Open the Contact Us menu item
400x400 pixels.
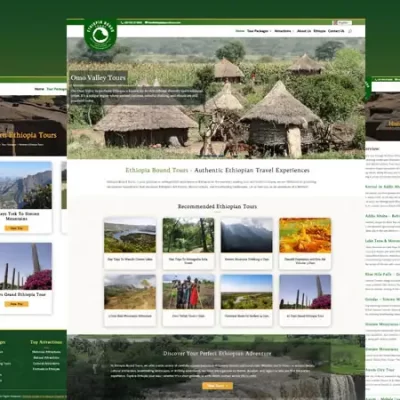[336, 31]
